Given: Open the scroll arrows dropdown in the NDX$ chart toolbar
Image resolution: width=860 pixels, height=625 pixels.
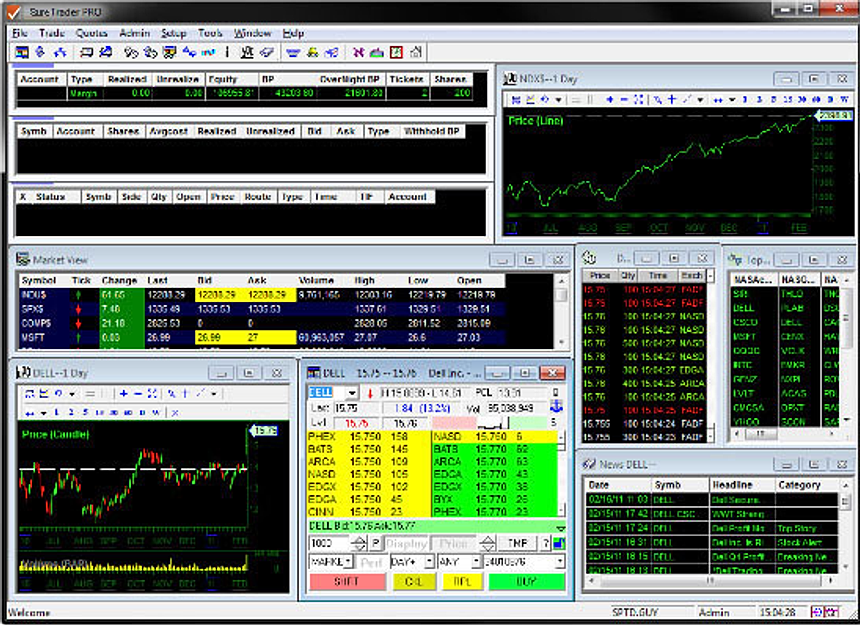Looking at the screenshot, I should [x=732, y=99].
